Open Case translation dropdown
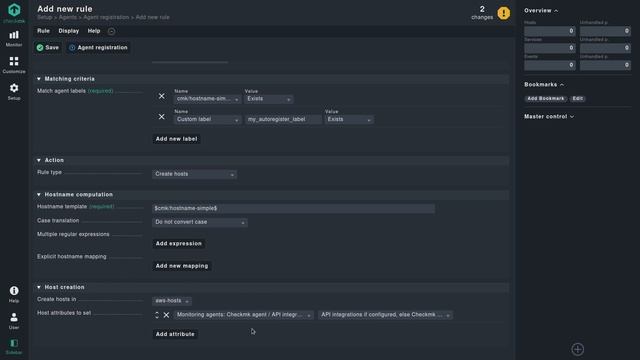640x360 pixels. point(200,222)
